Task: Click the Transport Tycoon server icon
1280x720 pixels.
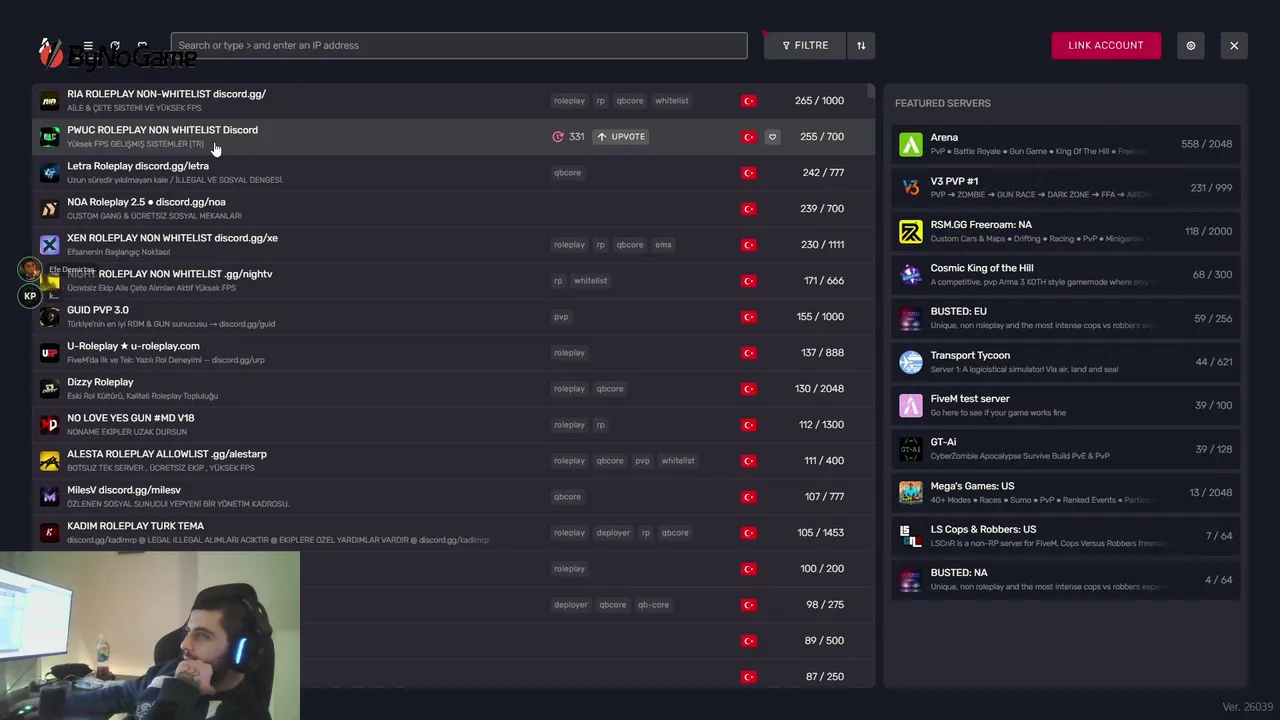Action: point(911,362)
